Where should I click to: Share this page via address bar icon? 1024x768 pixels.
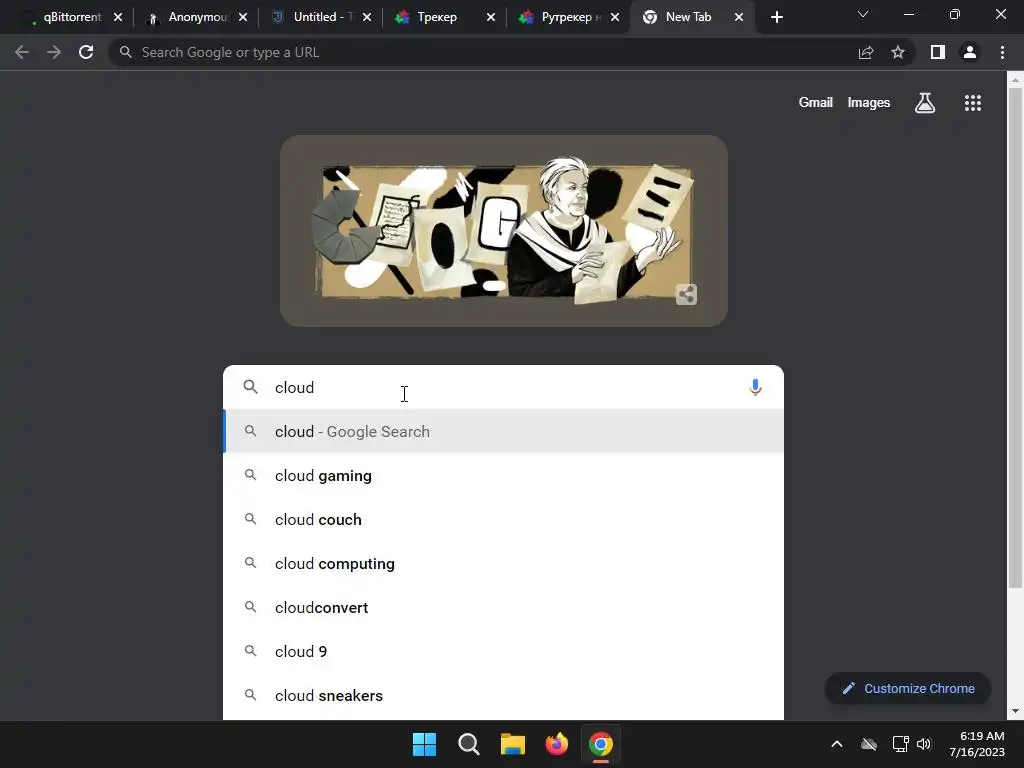[x=866, y=52]
